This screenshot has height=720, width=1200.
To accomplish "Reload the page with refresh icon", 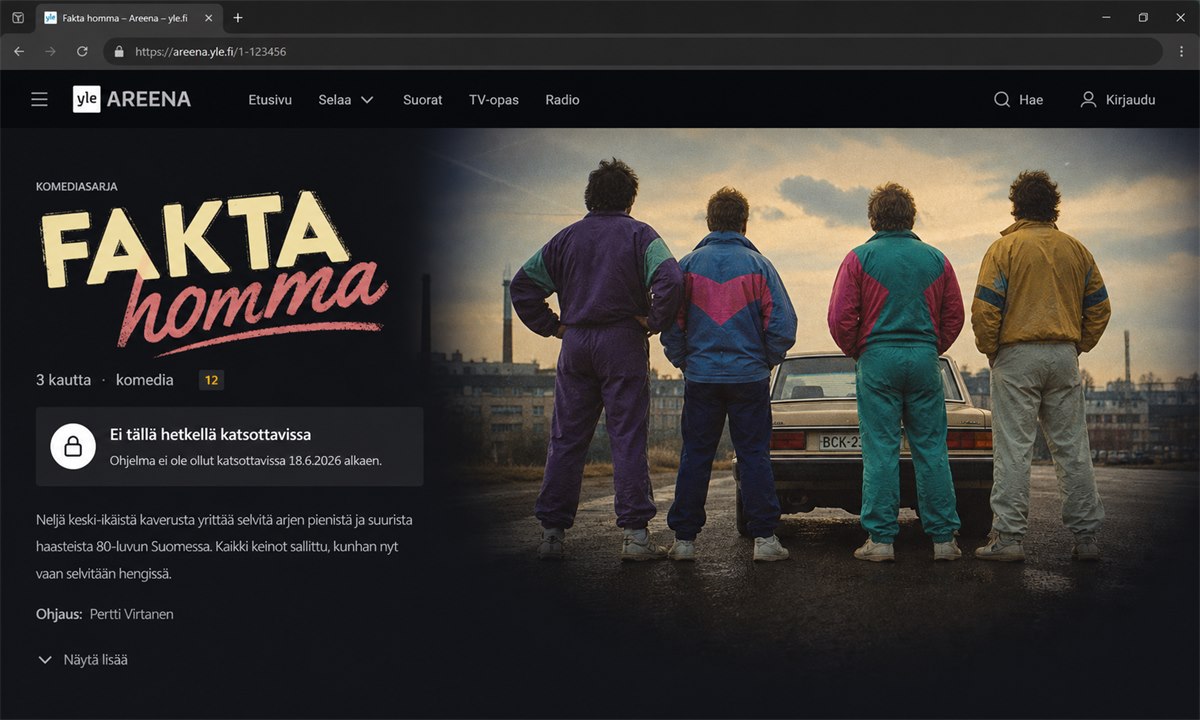I will (82, 51).
